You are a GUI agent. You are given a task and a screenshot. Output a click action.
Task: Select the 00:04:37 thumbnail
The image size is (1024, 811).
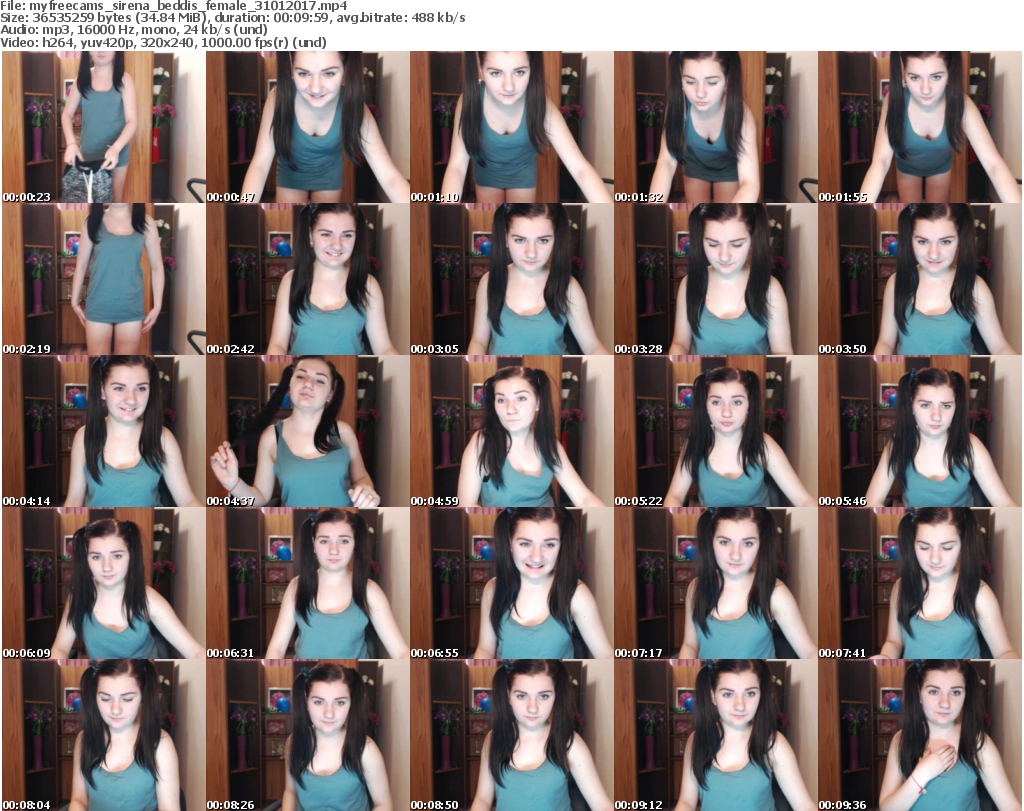click(308, 431)
